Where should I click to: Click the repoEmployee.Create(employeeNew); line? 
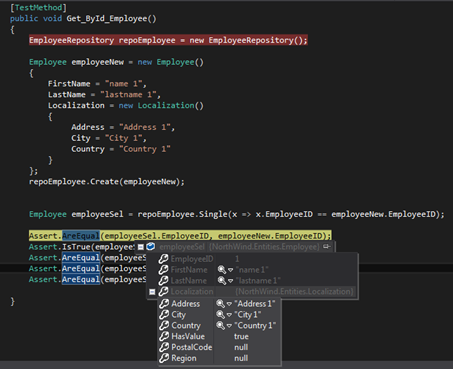(107, 182)
